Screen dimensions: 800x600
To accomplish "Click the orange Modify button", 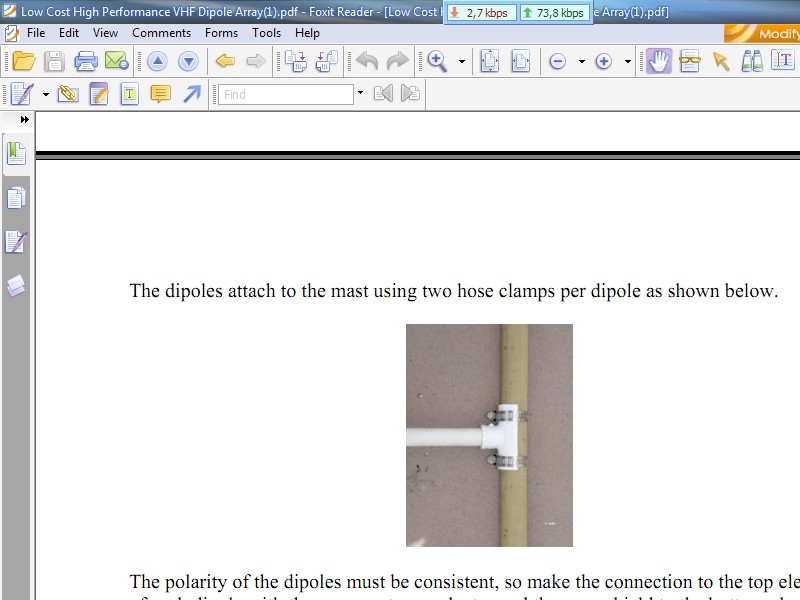I will pyautogui.click(x=762, y=34).
